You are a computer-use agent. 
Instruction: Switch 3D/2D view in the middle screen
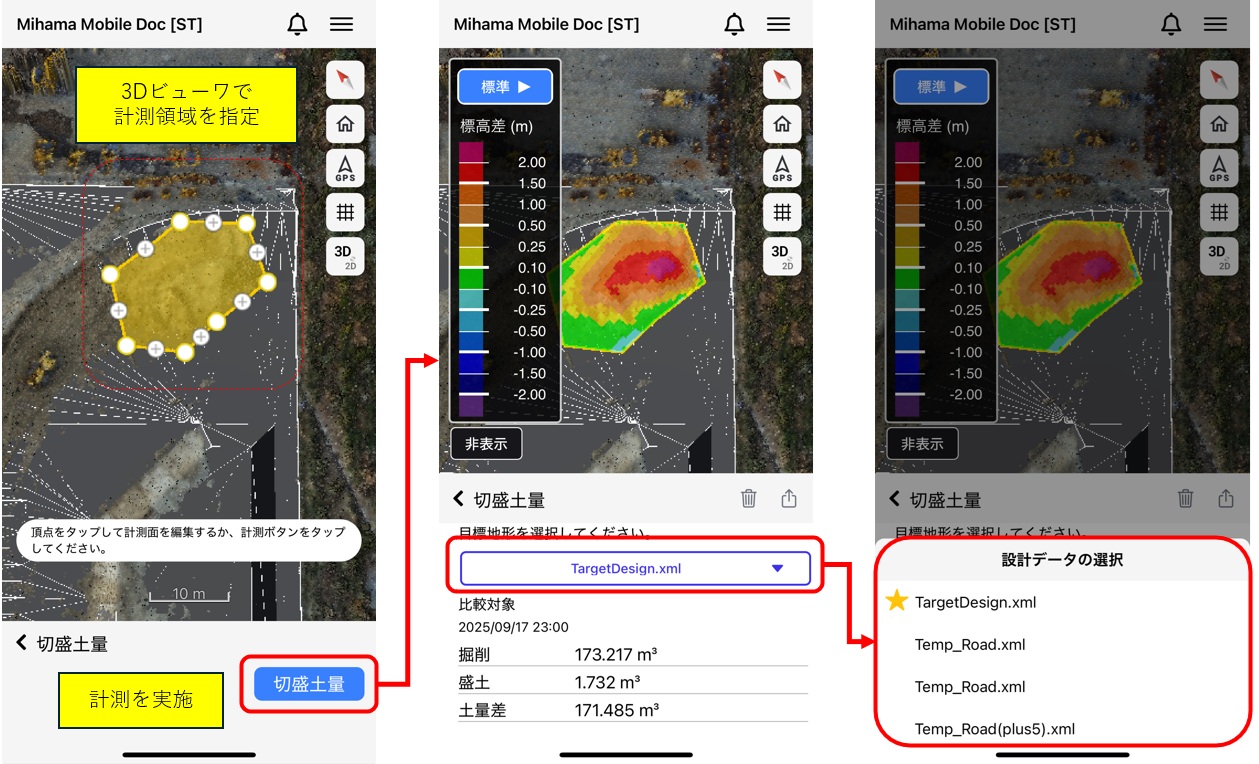coord(782,256)
